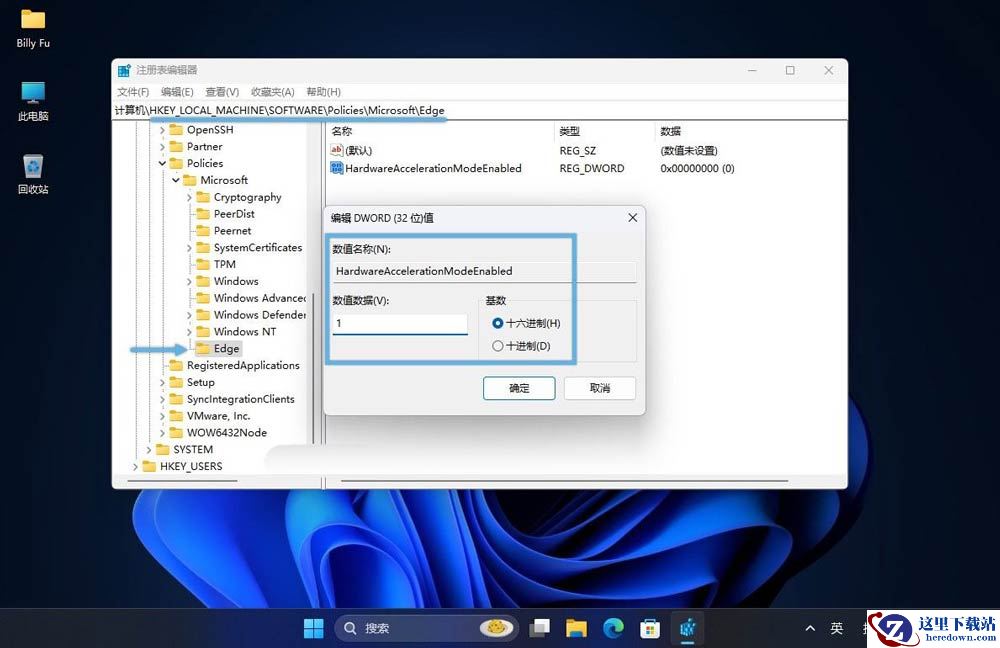The width and height of the screenshot is (1000, 648).
Task: Open the 文件(F) menu
Action: (133, 92)
